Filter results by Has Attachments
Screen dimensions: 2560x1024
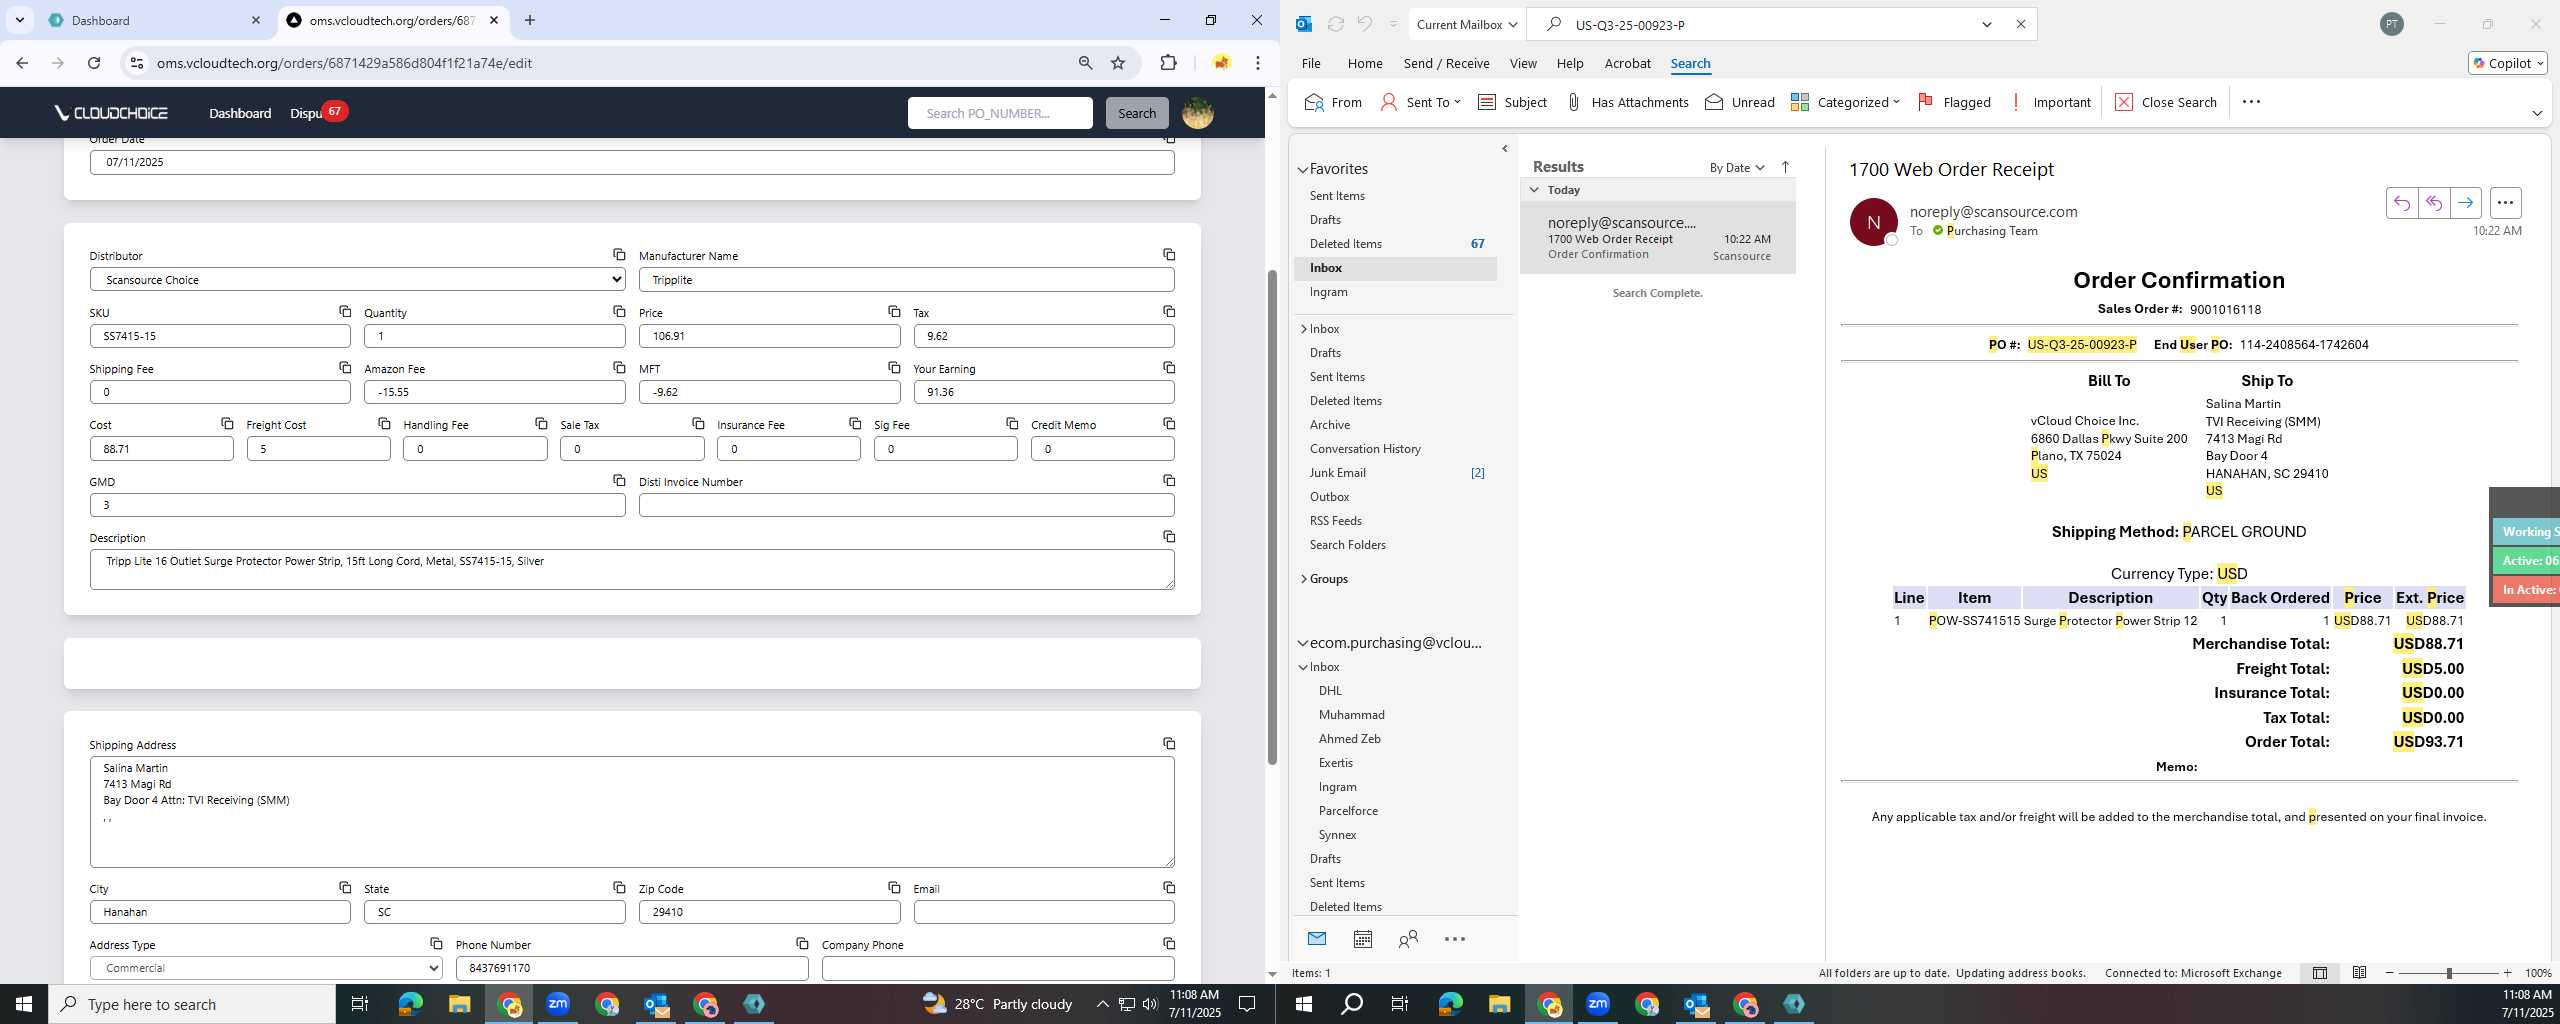click(1626, 102)
